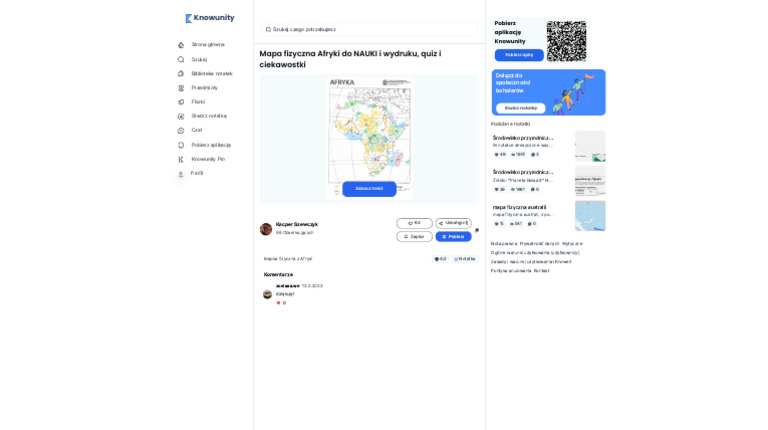Open the Profil sidebar icon
Viewport: 768px width, 430px height.
pyautogui.click(x=181, y=174)
